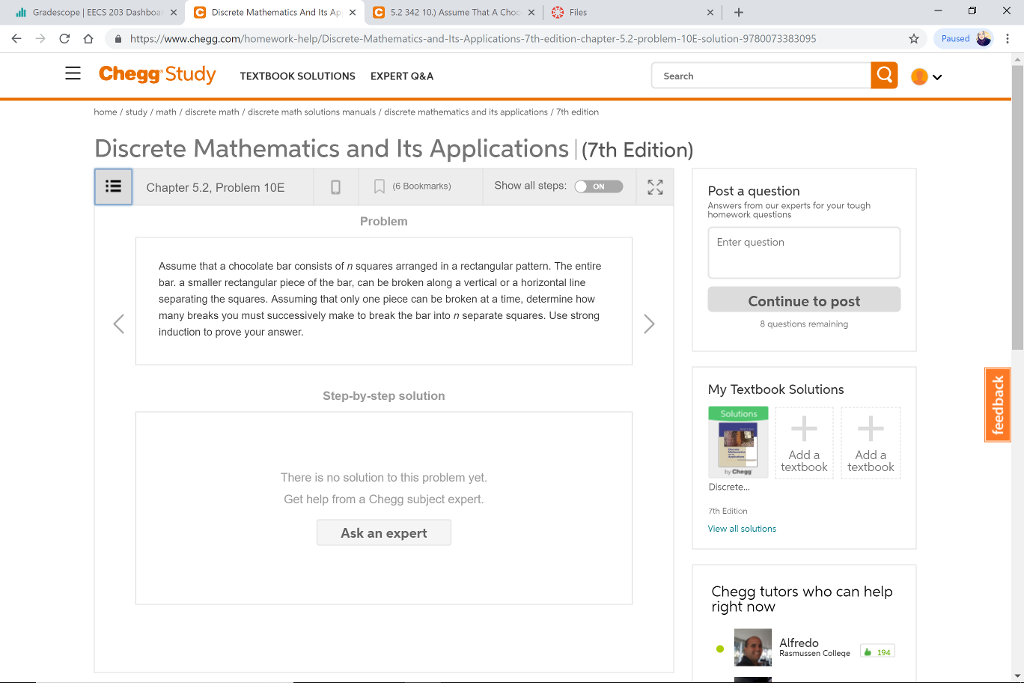Go back using the left problem chevron
The width and height of the screenshot is (1024, 683).
[118, 323]
